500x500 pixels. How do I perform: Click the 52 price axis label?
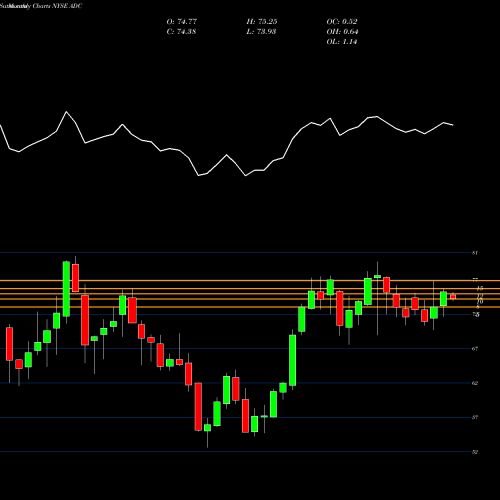(475, 452)
